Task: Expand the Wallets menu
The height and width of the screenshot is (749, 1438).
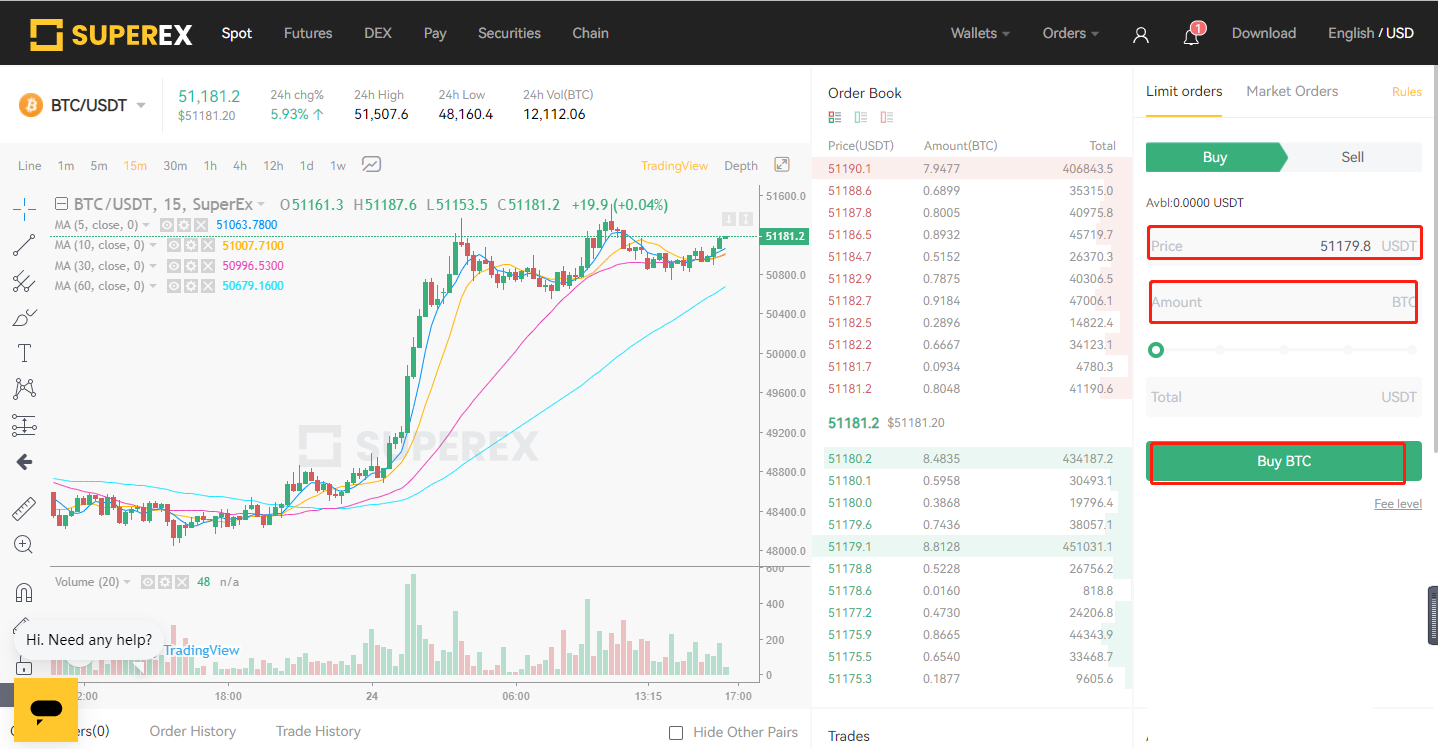Action: pyautogui.click(x=980, y=33)
